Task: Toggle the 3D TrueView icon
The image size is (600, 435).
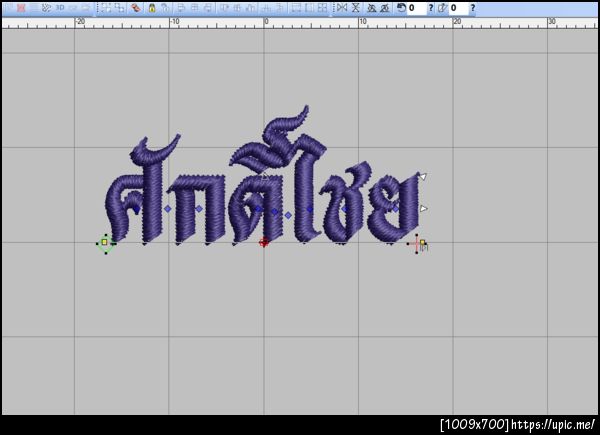Action: pyautogui.click(x=60, y=8)
